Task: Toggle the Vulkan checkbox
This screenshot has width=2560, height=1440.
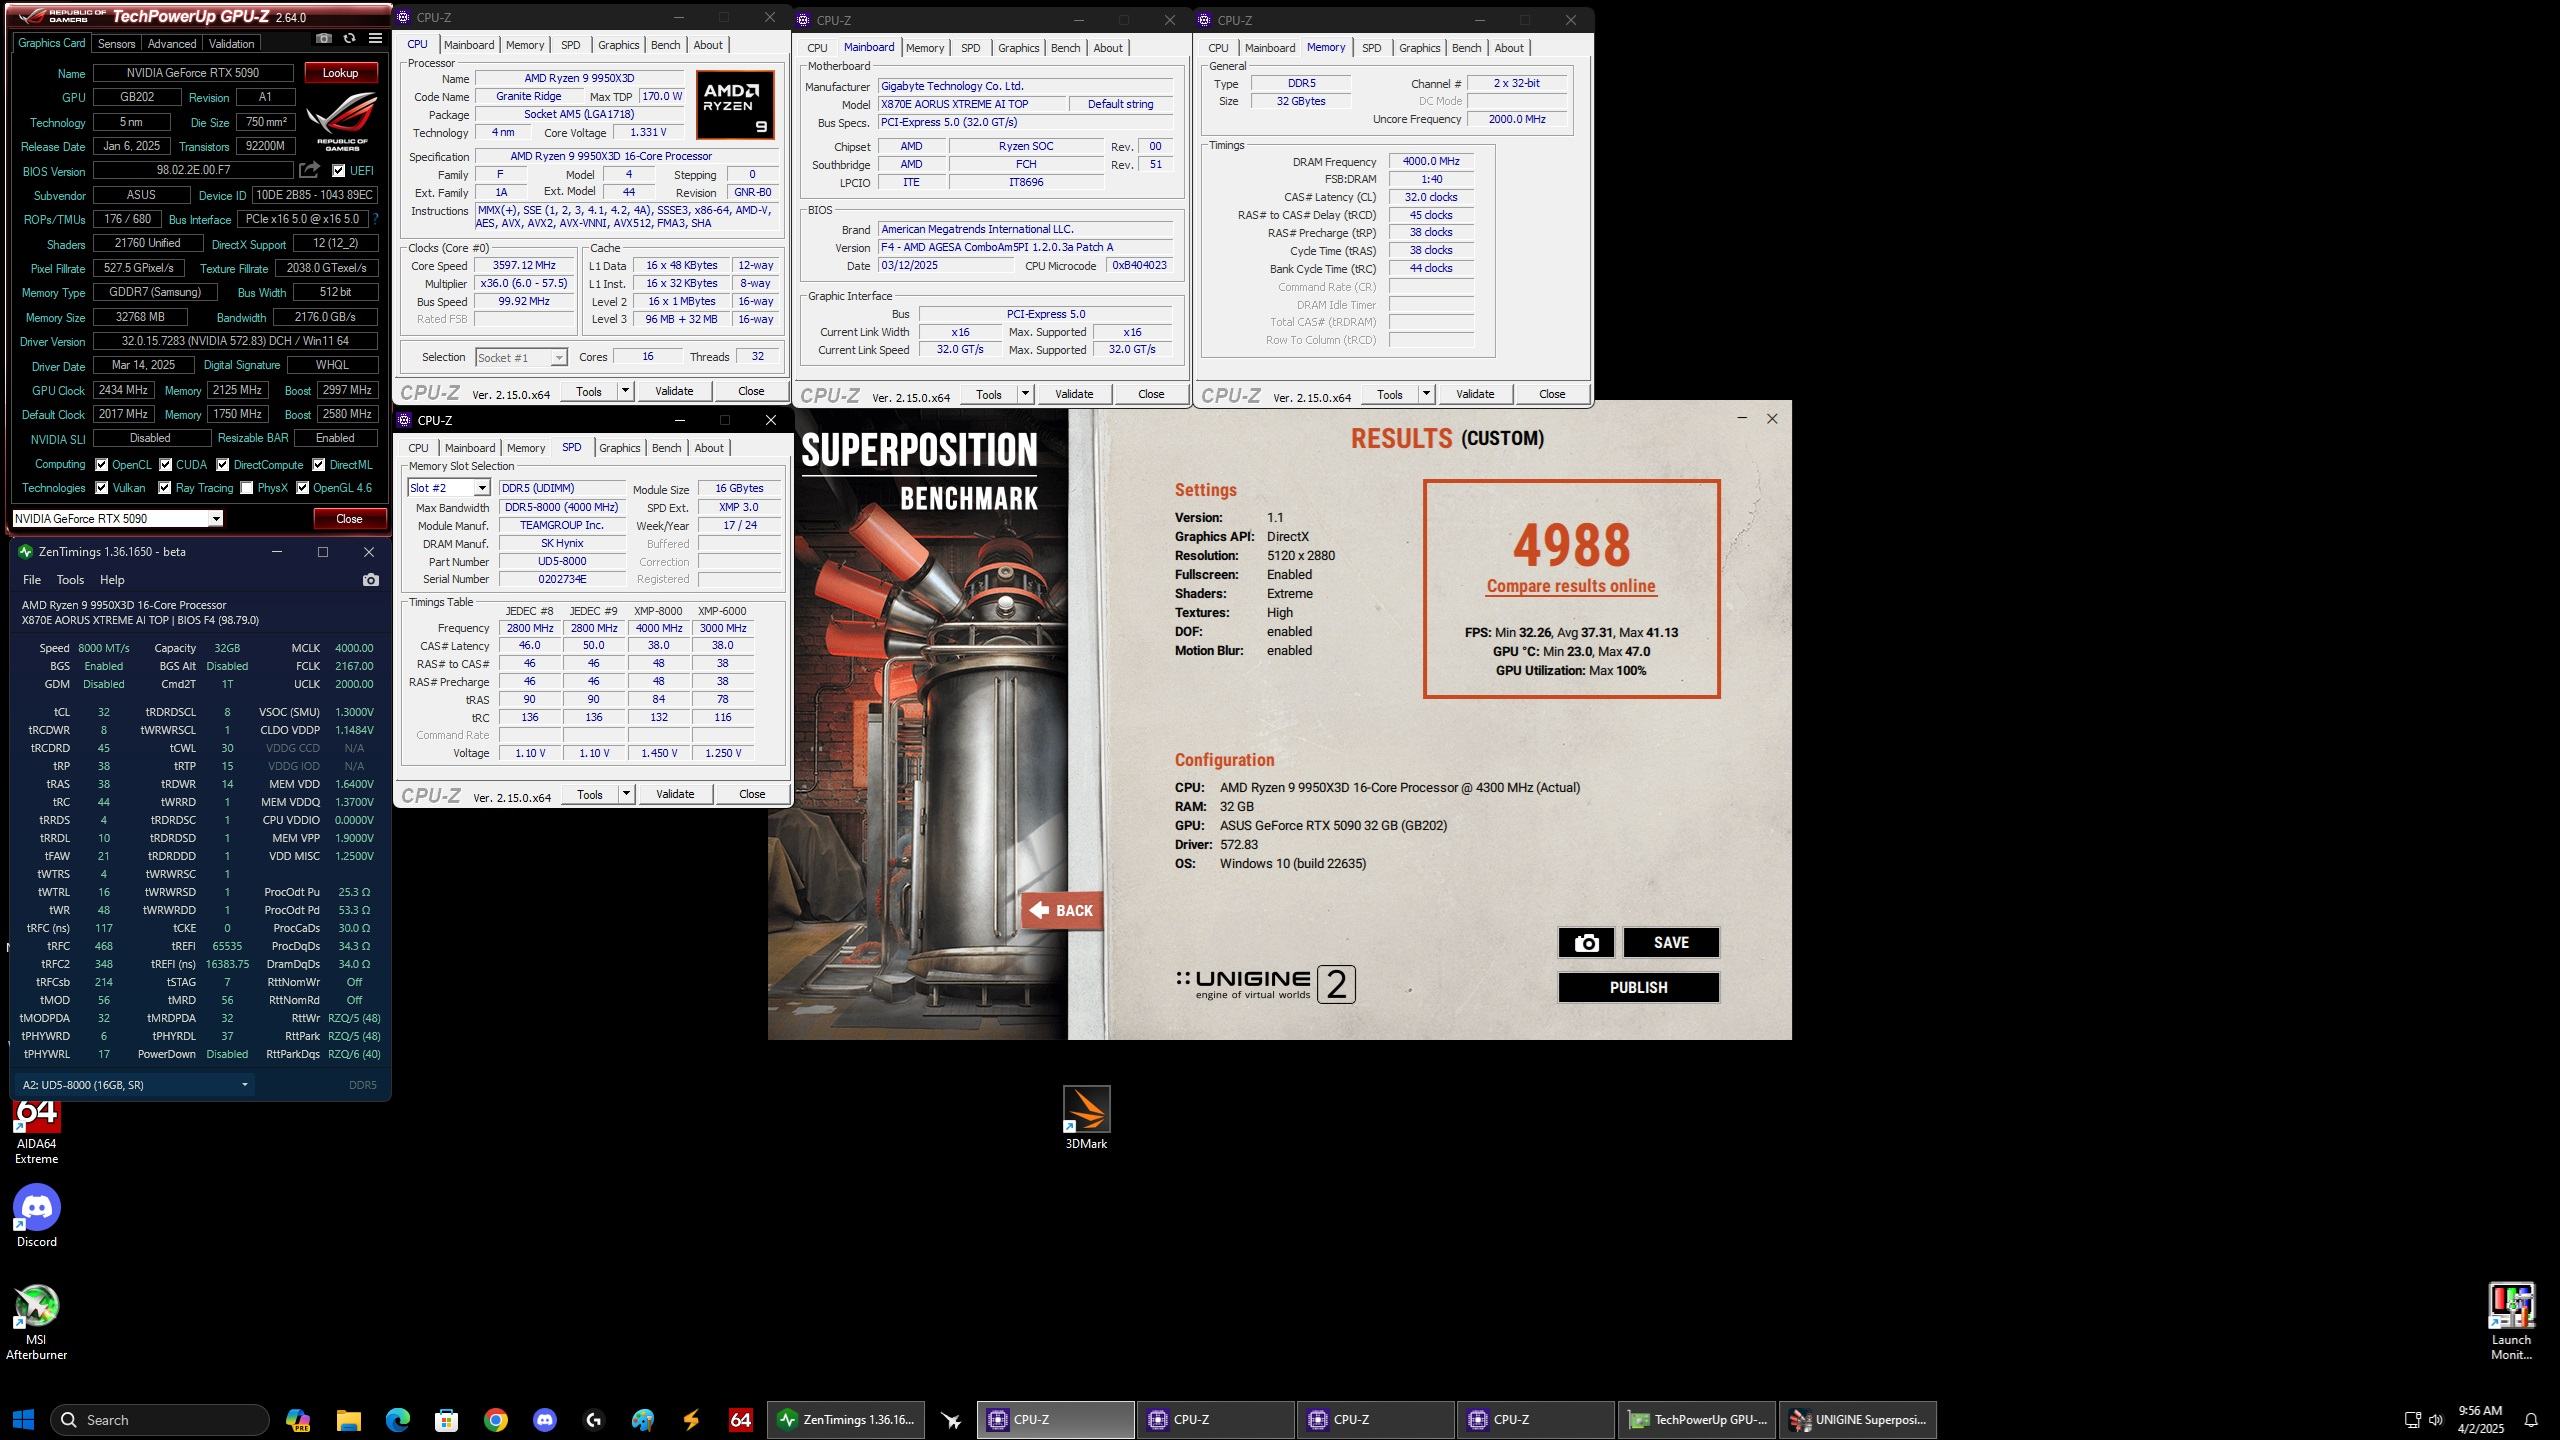Action: point(101,488)
